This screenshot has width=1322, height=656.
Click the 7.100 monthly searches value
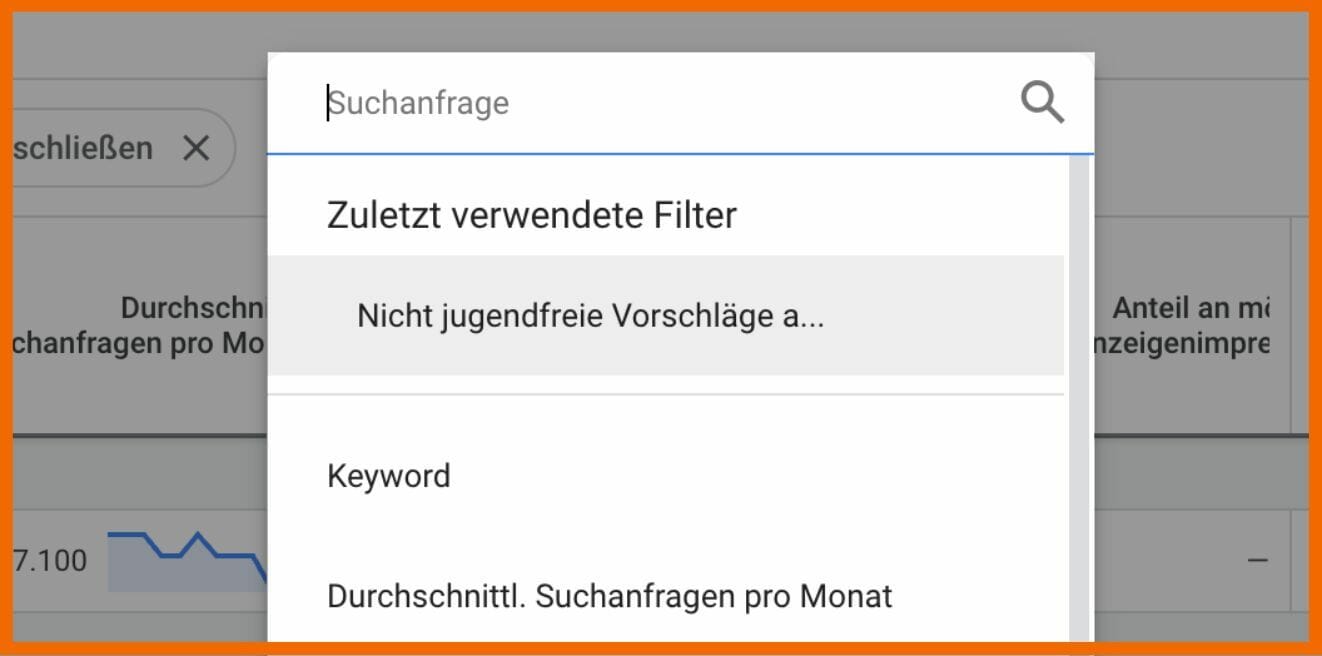pyautogui.click(x=51, y=561)
